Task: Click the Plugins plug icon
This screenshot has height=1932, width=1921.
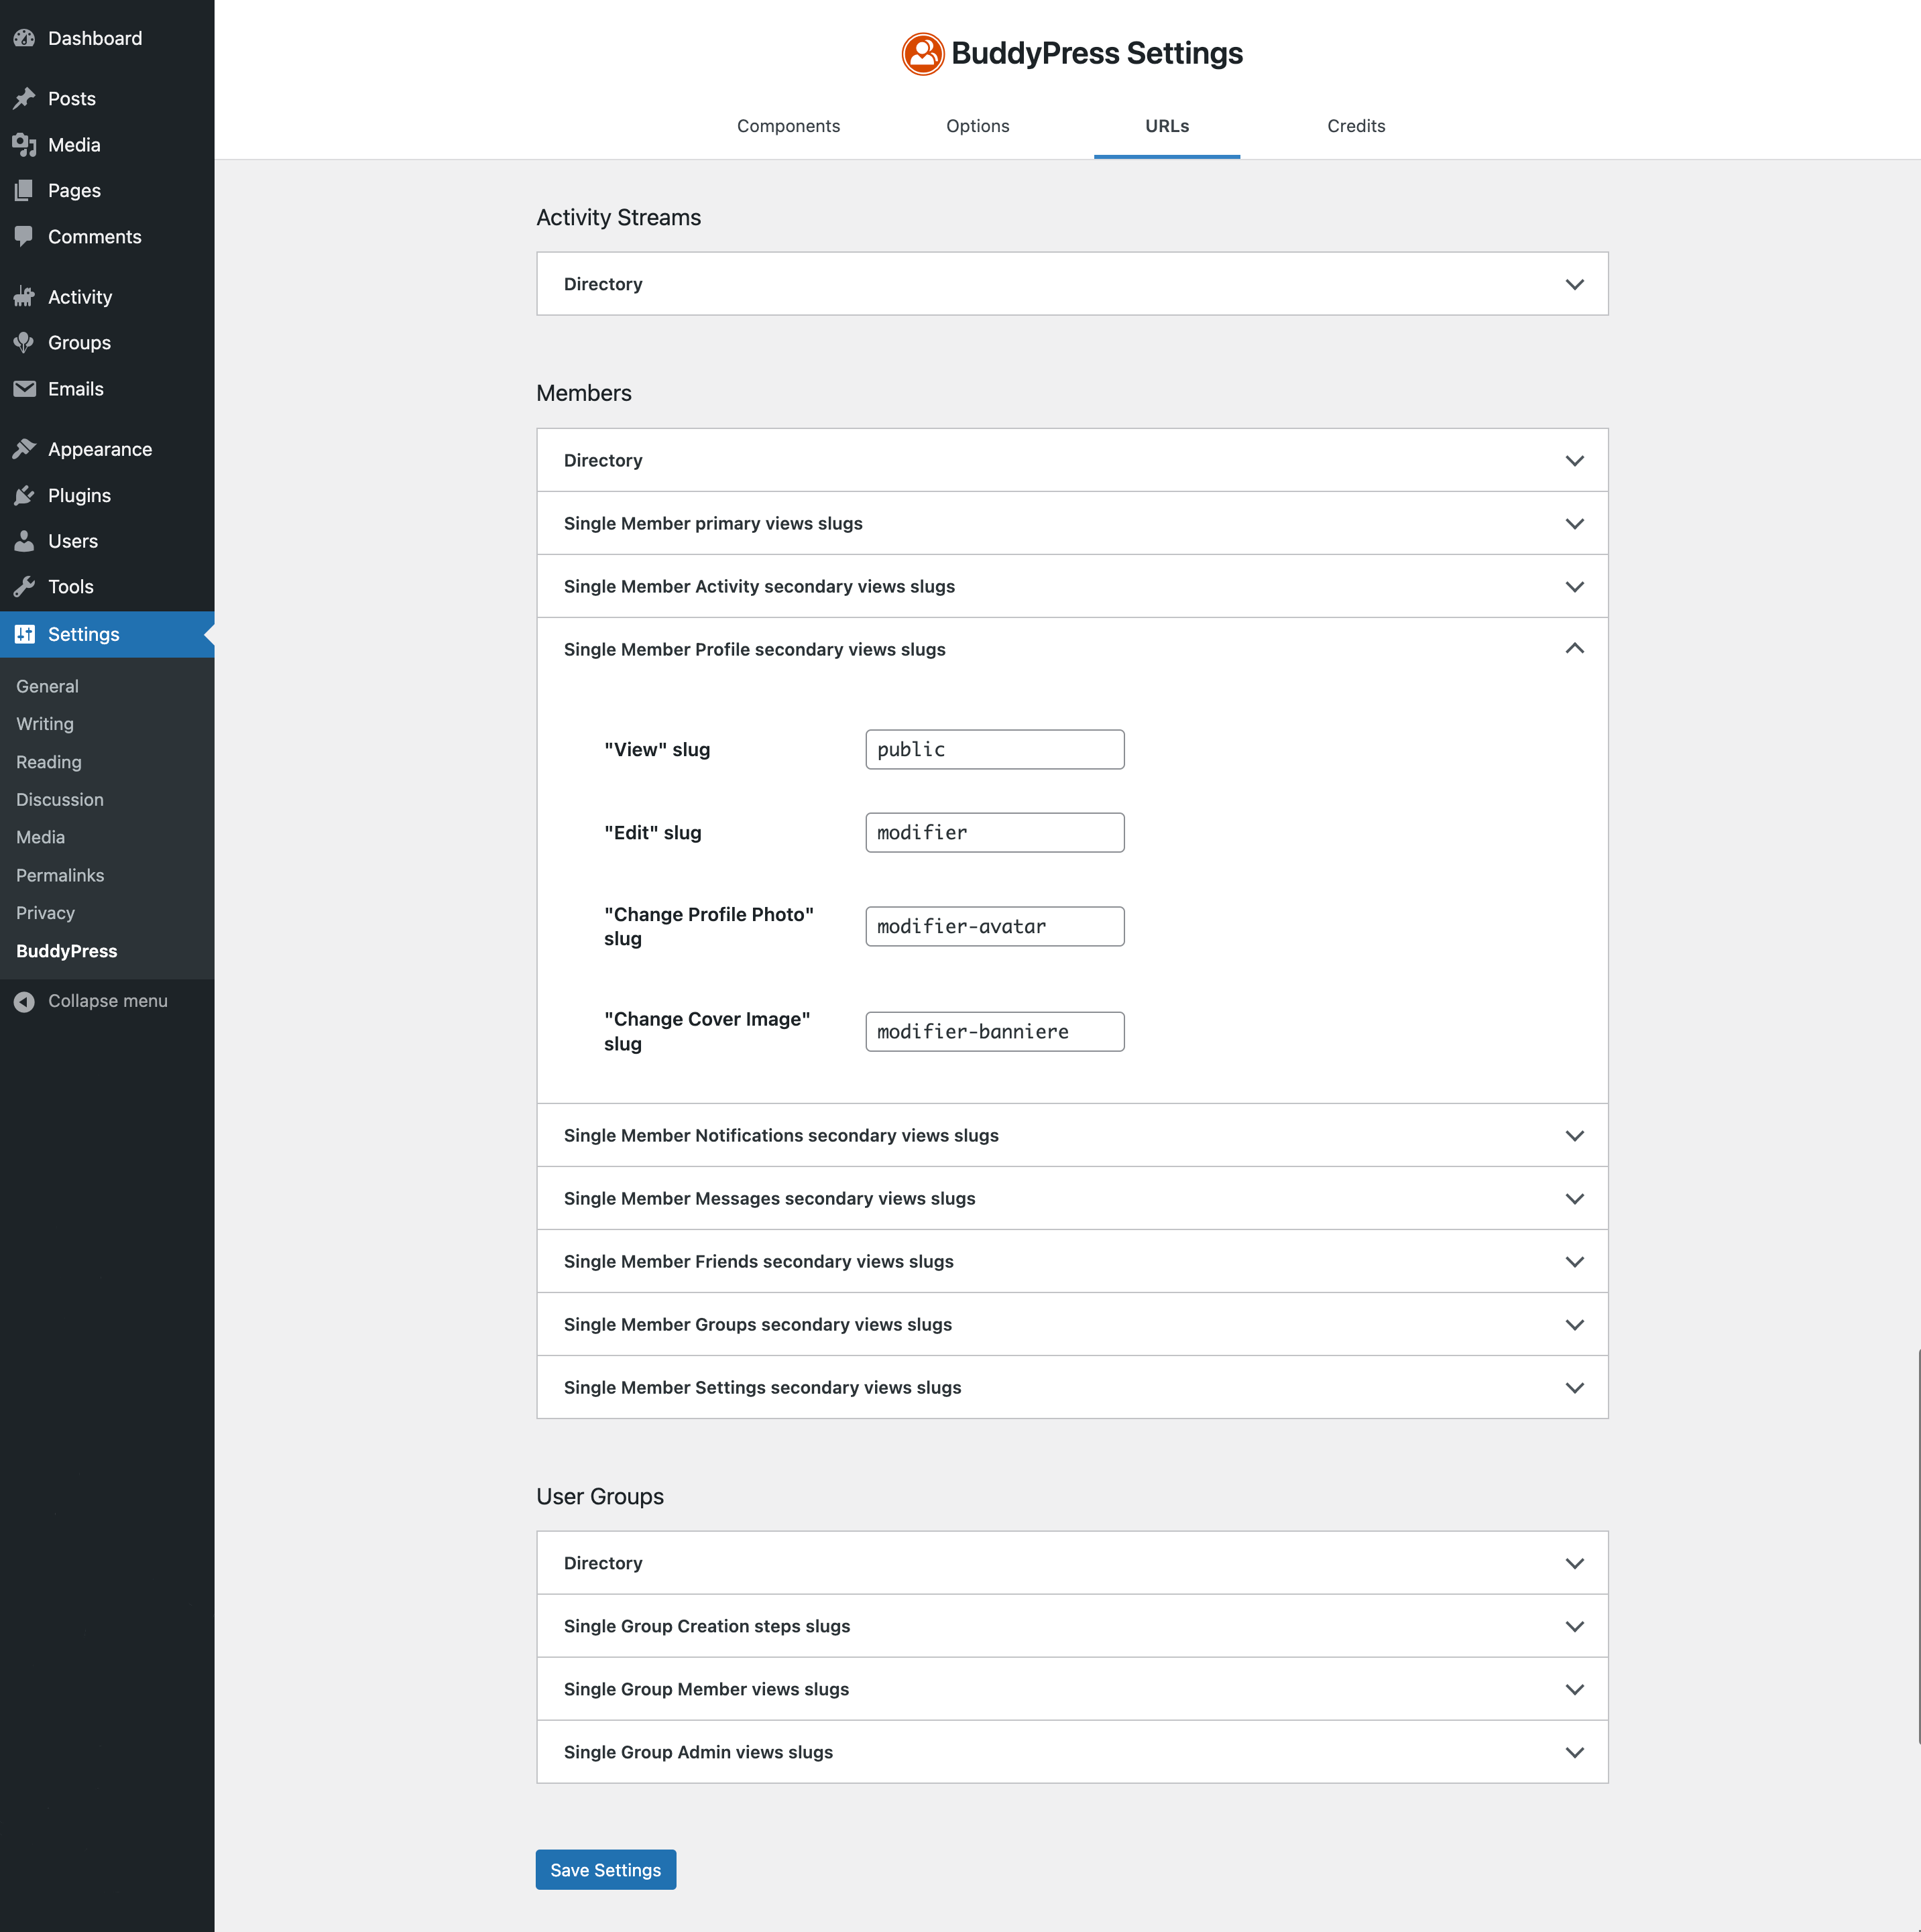Action: click(x=24, y=496)
